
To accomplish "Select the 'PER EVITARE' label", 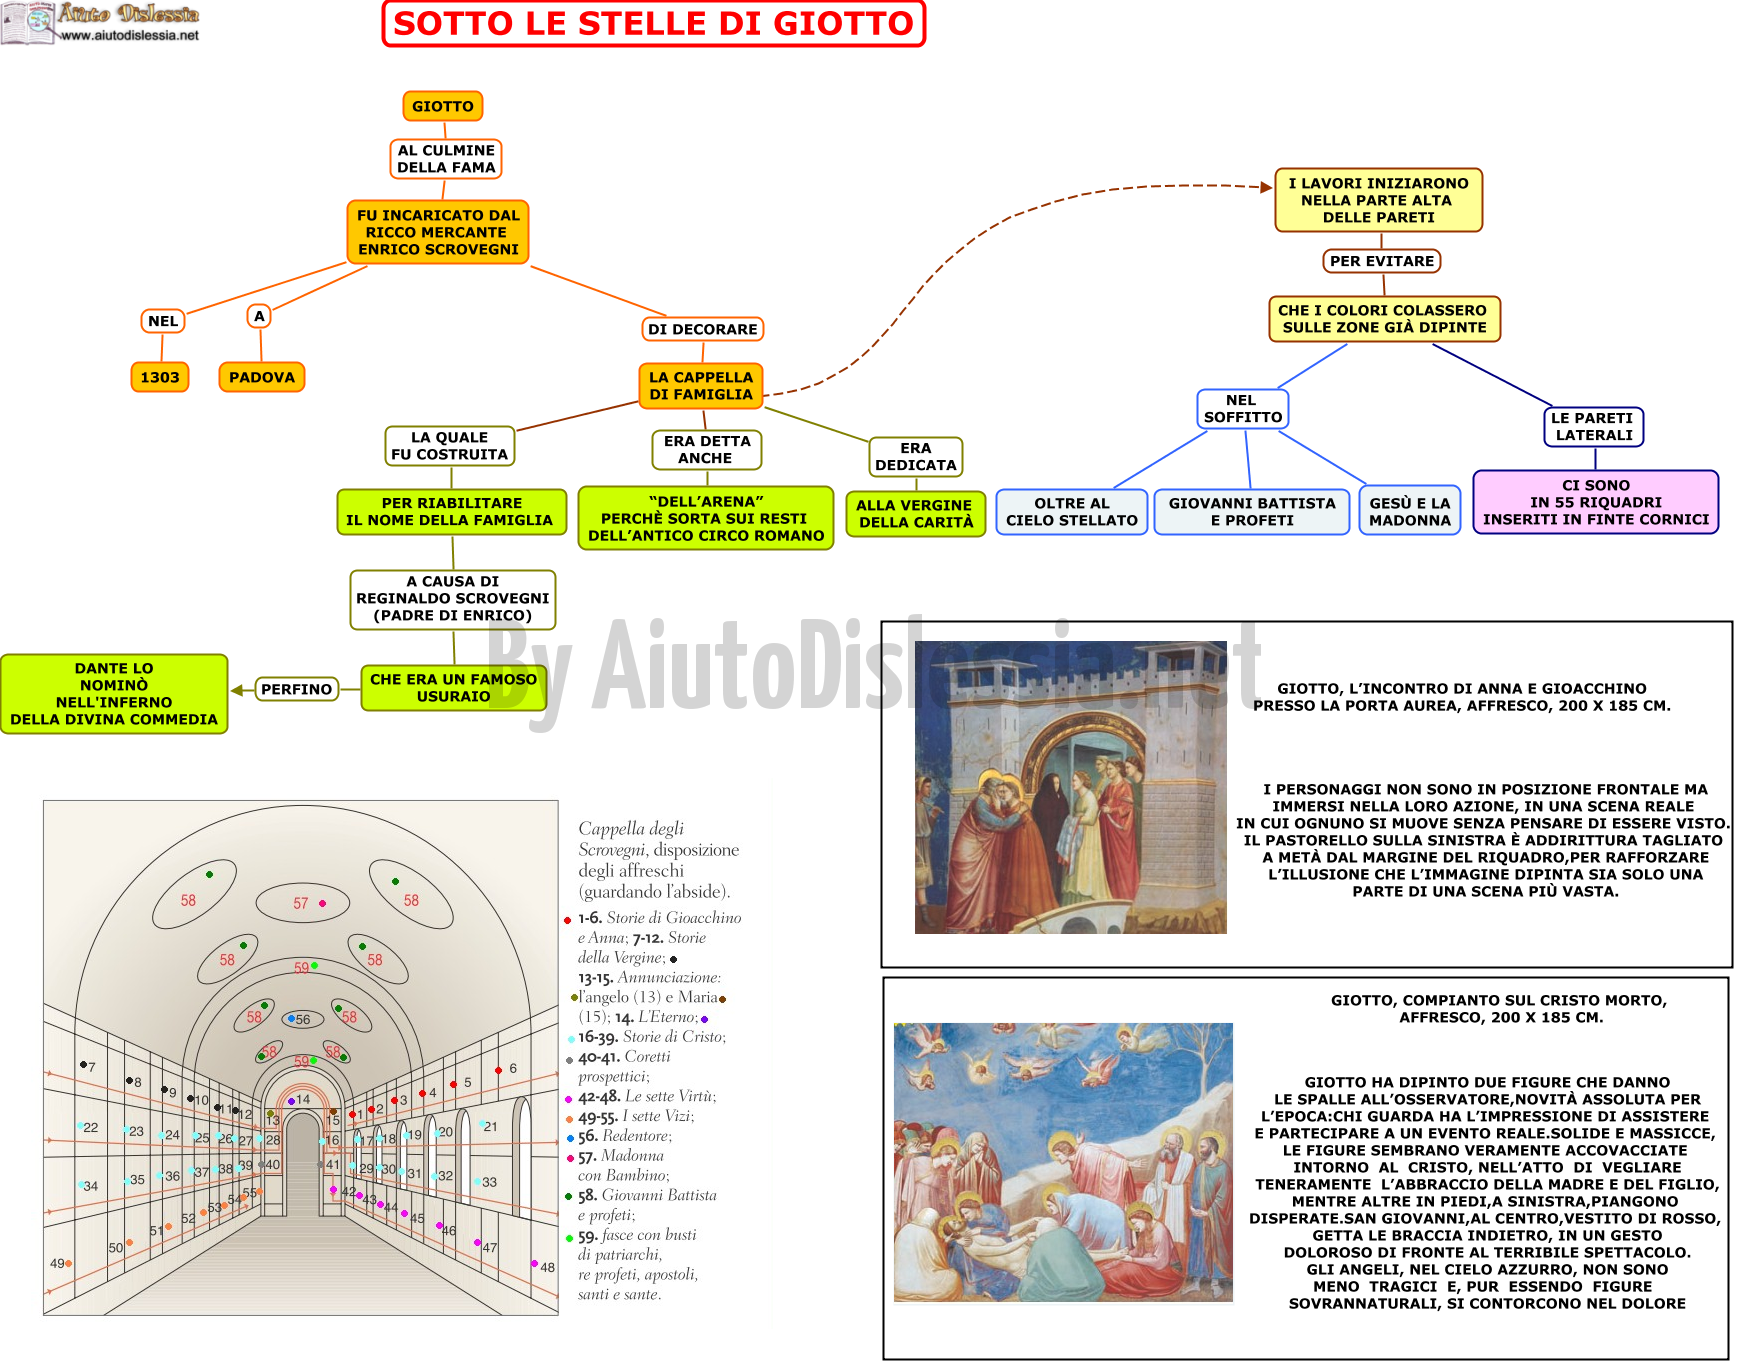I will tap(1382, 261).
